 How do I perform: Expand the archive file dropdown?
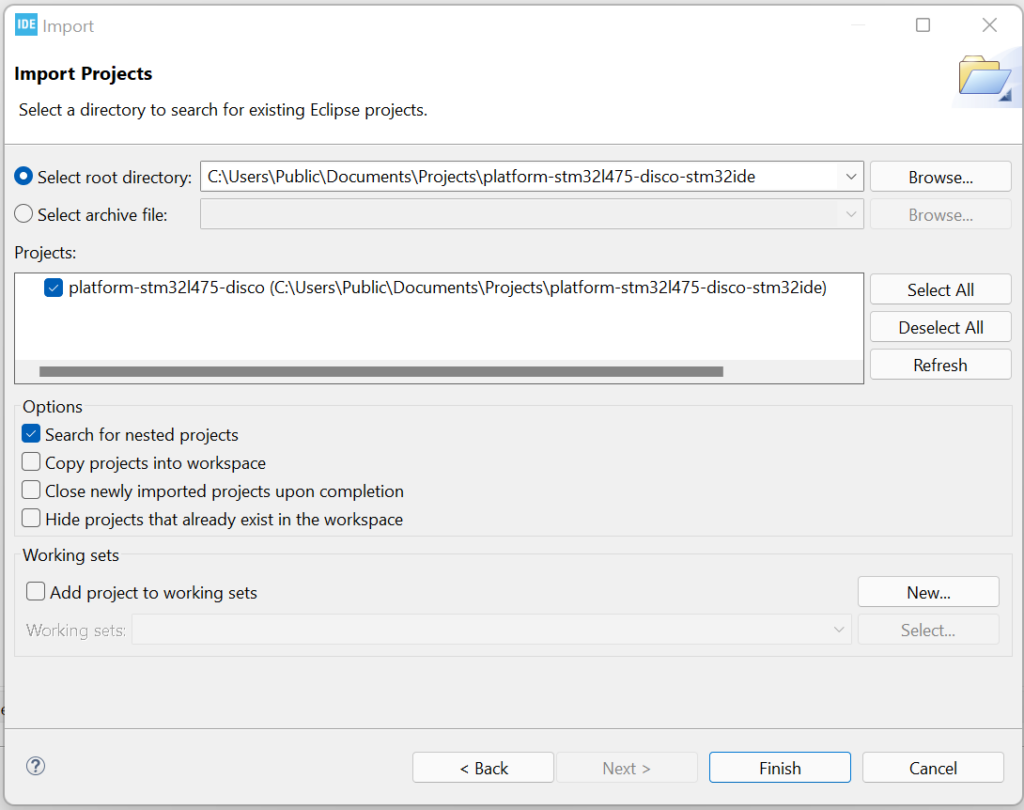tap(851, 214)
